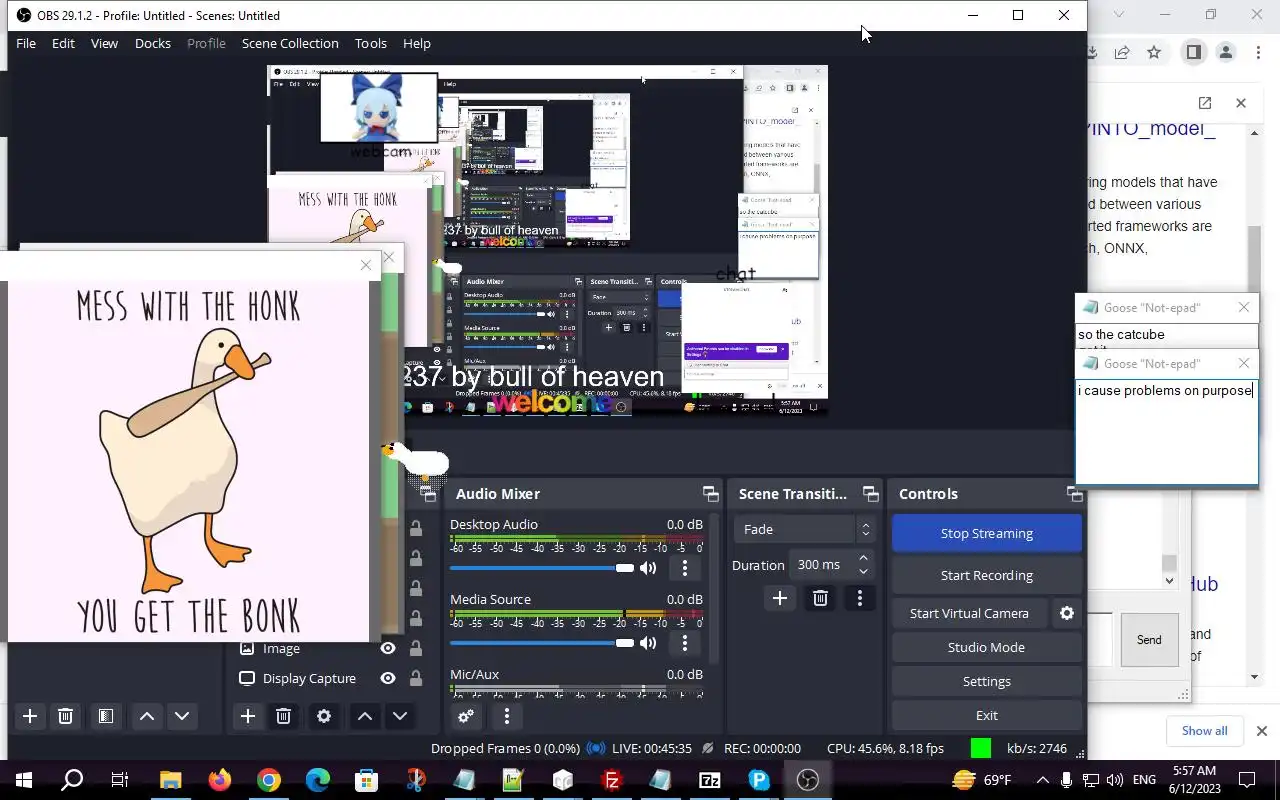Open the File menu
The image size is (1280, 800).
click(x=26, y=43)
